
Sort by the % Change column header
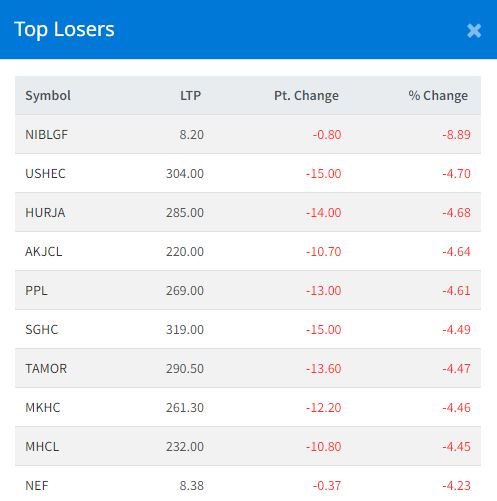tap(438, 96)
